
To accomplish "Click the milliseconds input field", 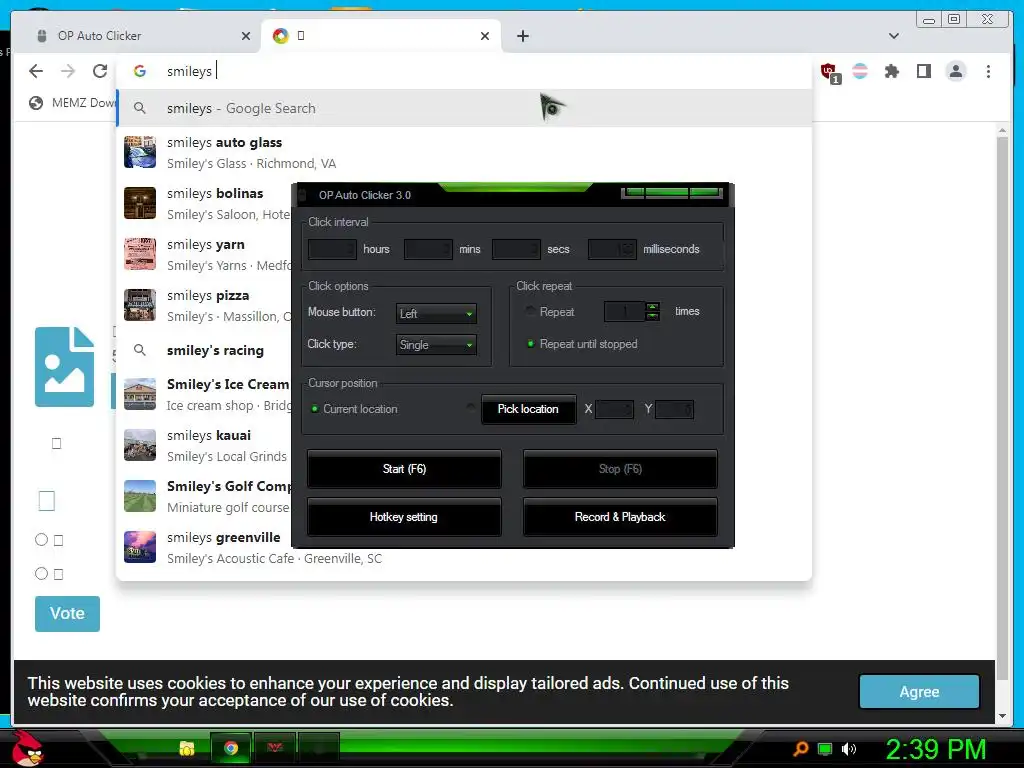I will click(612, 249).
